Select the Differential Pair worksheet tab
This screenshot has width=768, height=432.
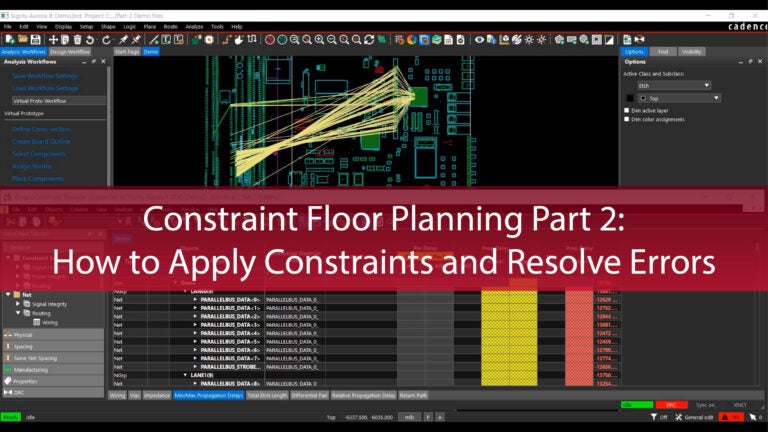[x=309, y=395]
